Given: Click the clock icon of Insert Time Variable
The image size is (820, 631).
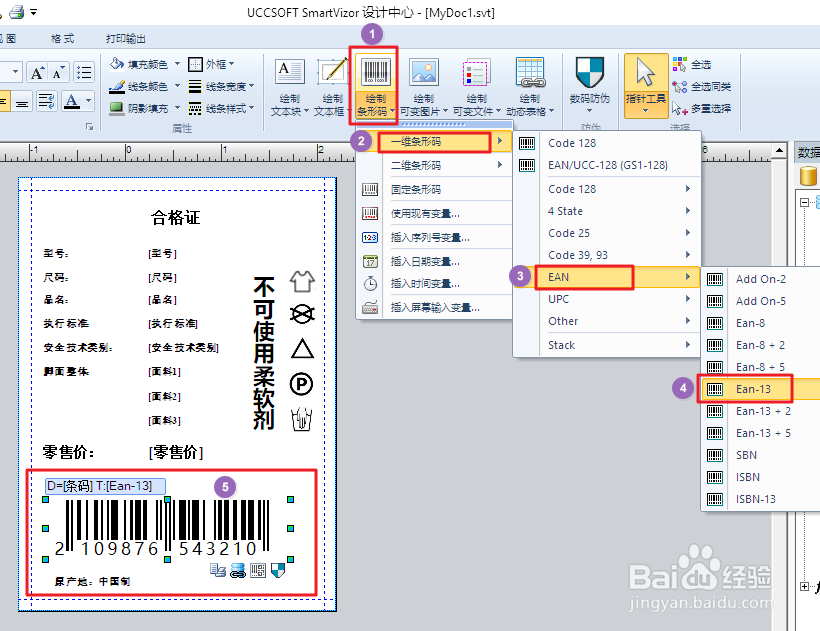Looking at the screenshot, I should click(x=370, y=283).
